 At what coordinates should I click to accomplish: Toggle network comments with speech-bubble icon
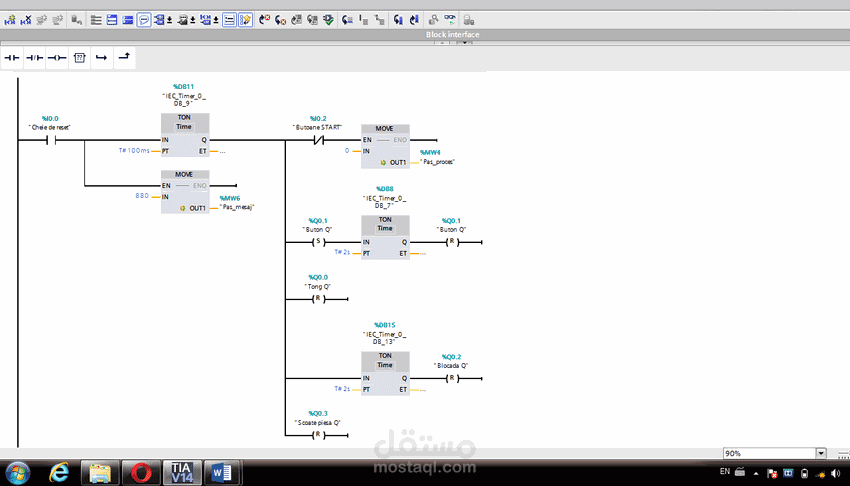144,20
